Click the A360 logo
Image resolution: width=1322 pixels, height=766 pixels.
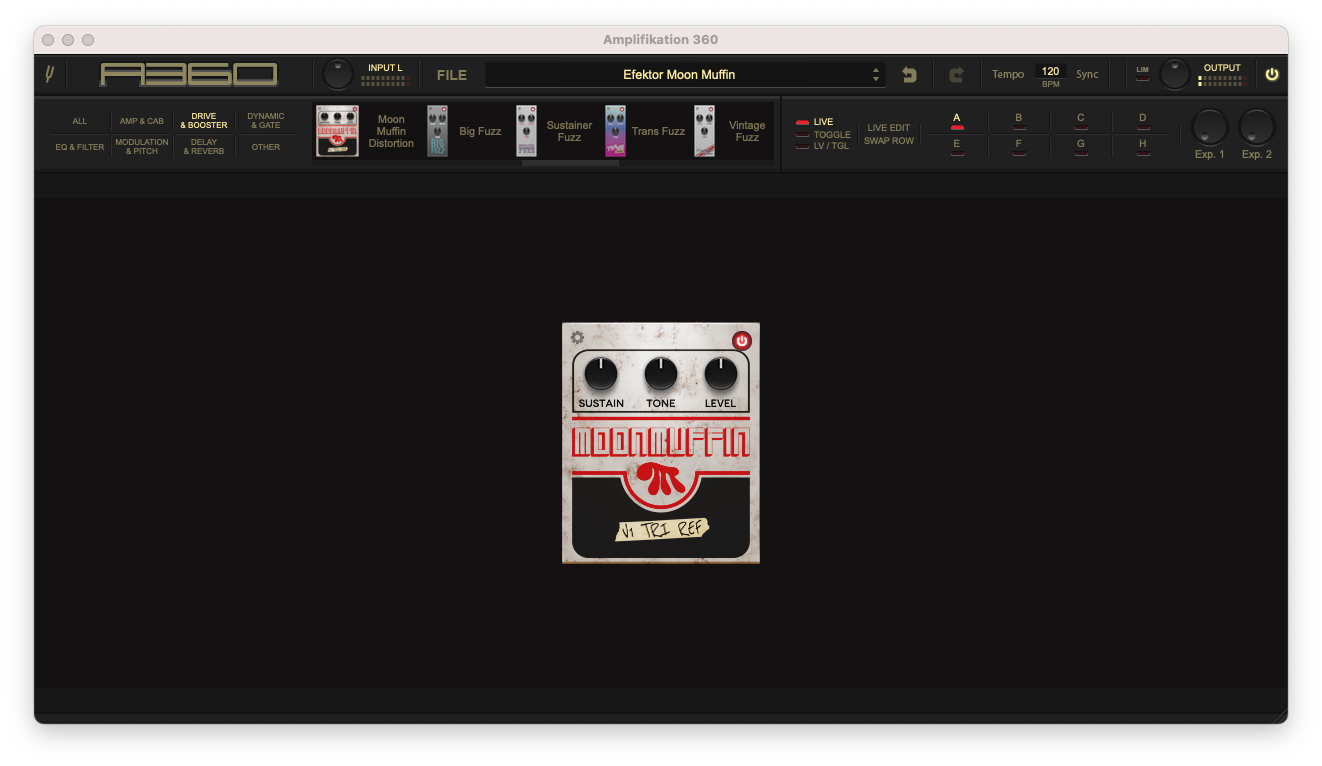[x=189, y=74]
